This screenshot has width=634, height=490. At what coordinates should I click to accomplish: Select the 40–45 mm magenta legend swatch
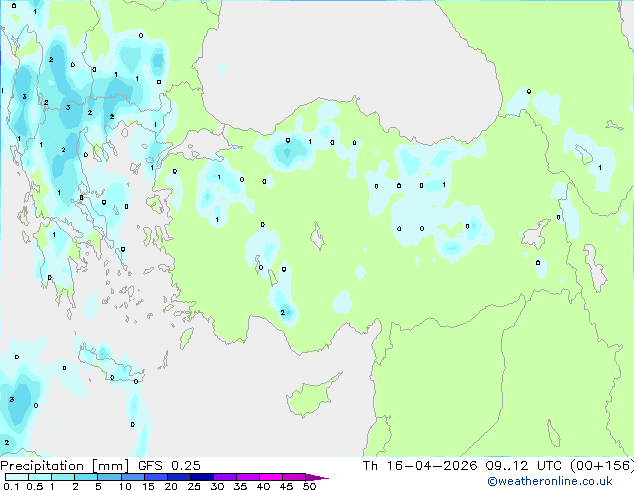pyautogui.click(x=271, y=477)
